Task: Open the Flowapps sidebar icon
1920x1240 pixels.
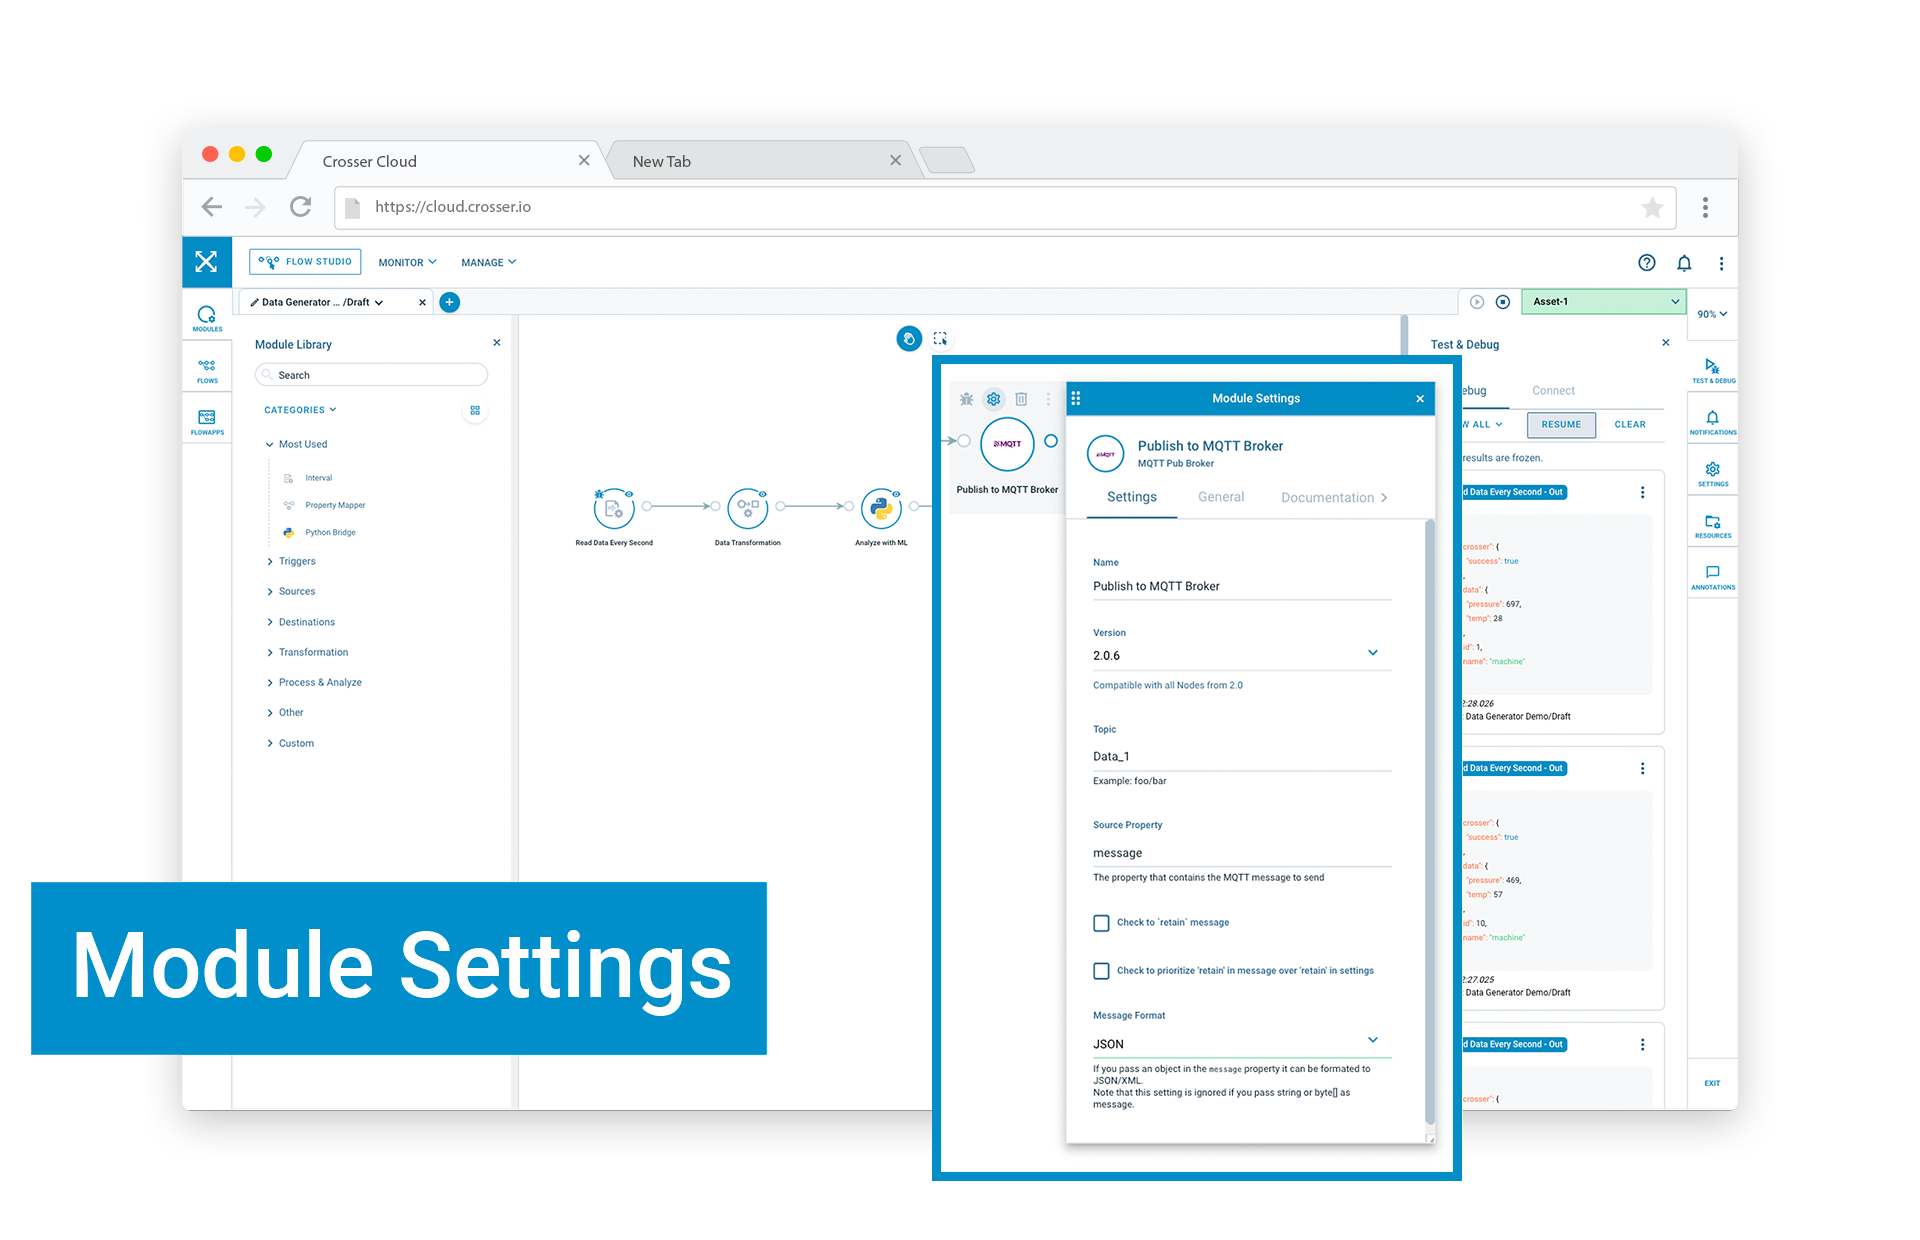Action: point(207,422)
